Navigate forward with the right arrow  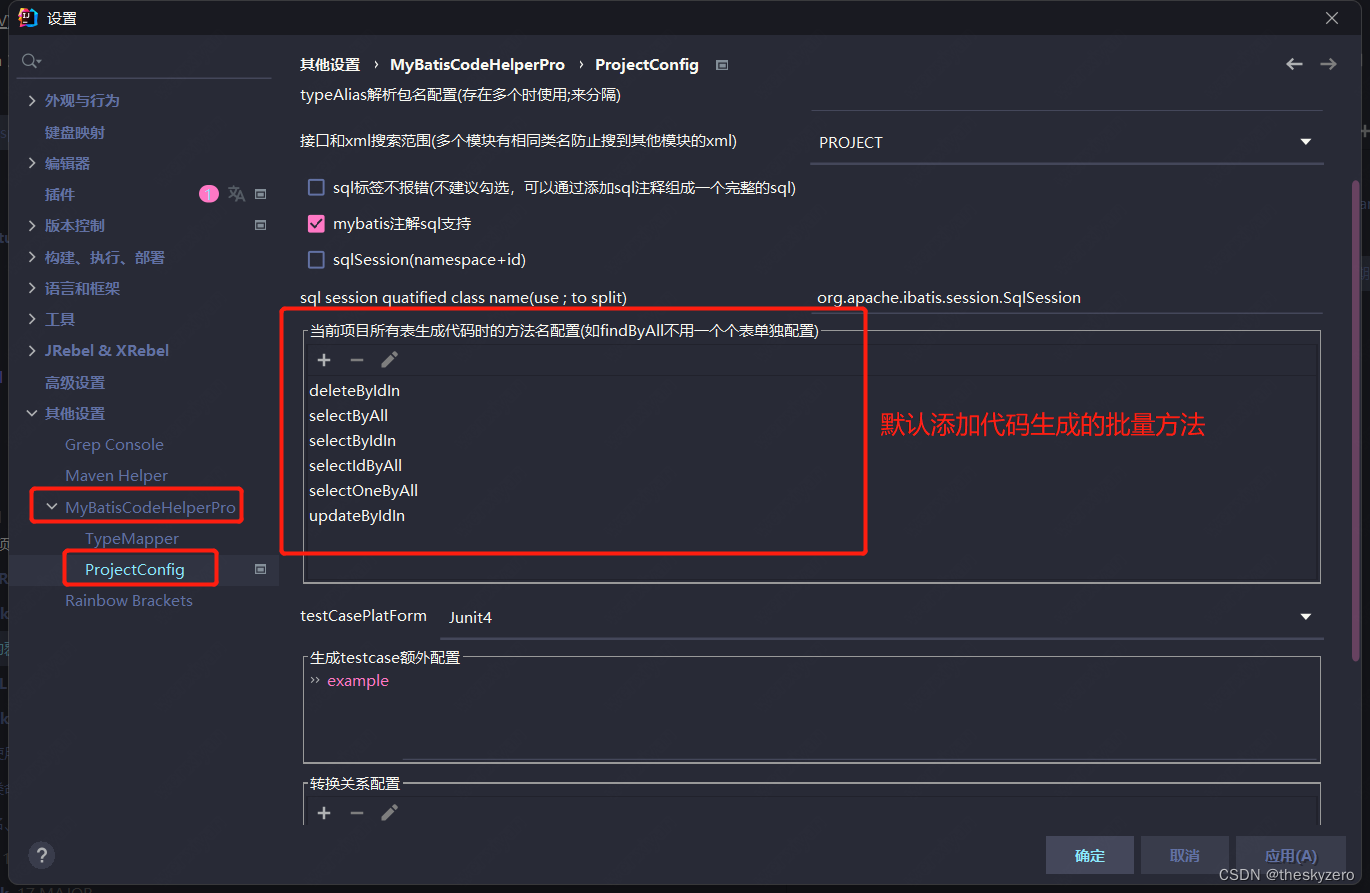coord(1328,64)
